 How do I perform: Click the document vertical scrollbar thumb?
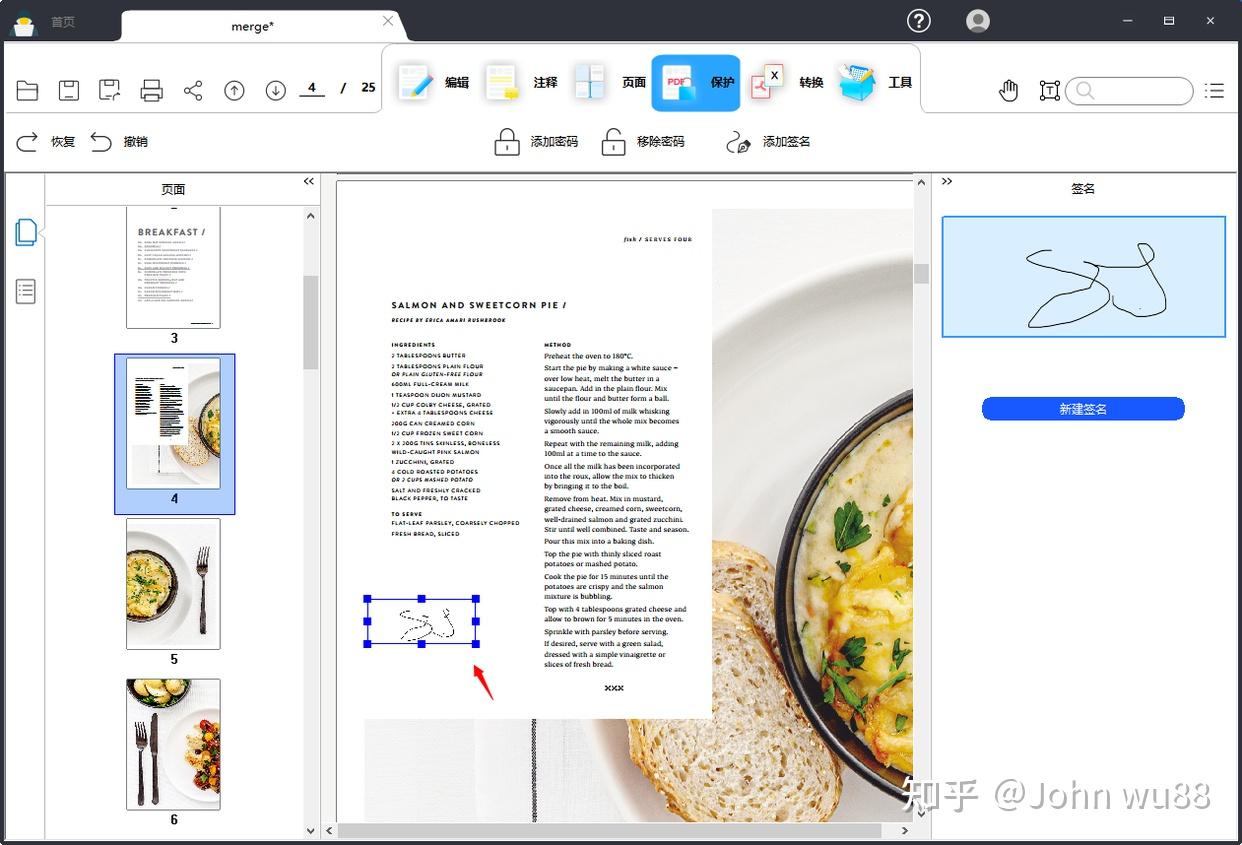coord(921,274)
